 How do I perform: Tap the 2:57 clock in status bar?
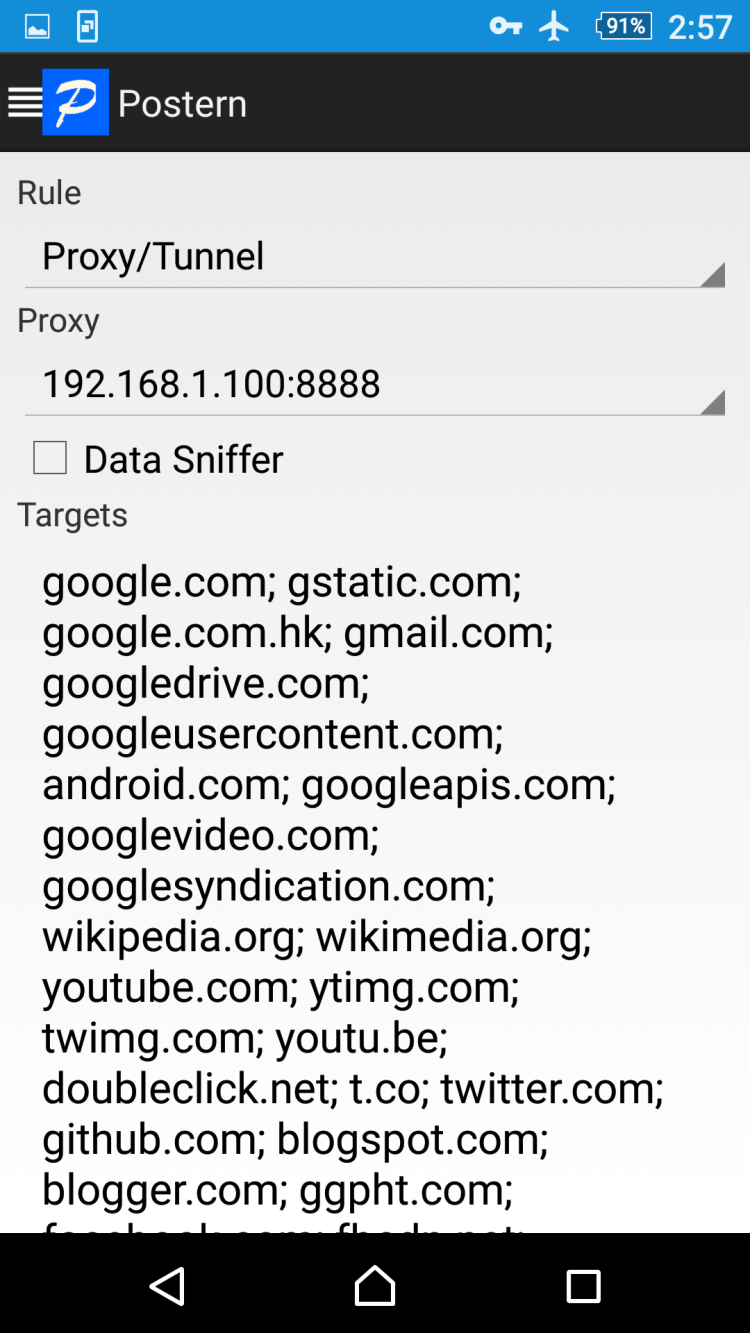click(700, 27)
